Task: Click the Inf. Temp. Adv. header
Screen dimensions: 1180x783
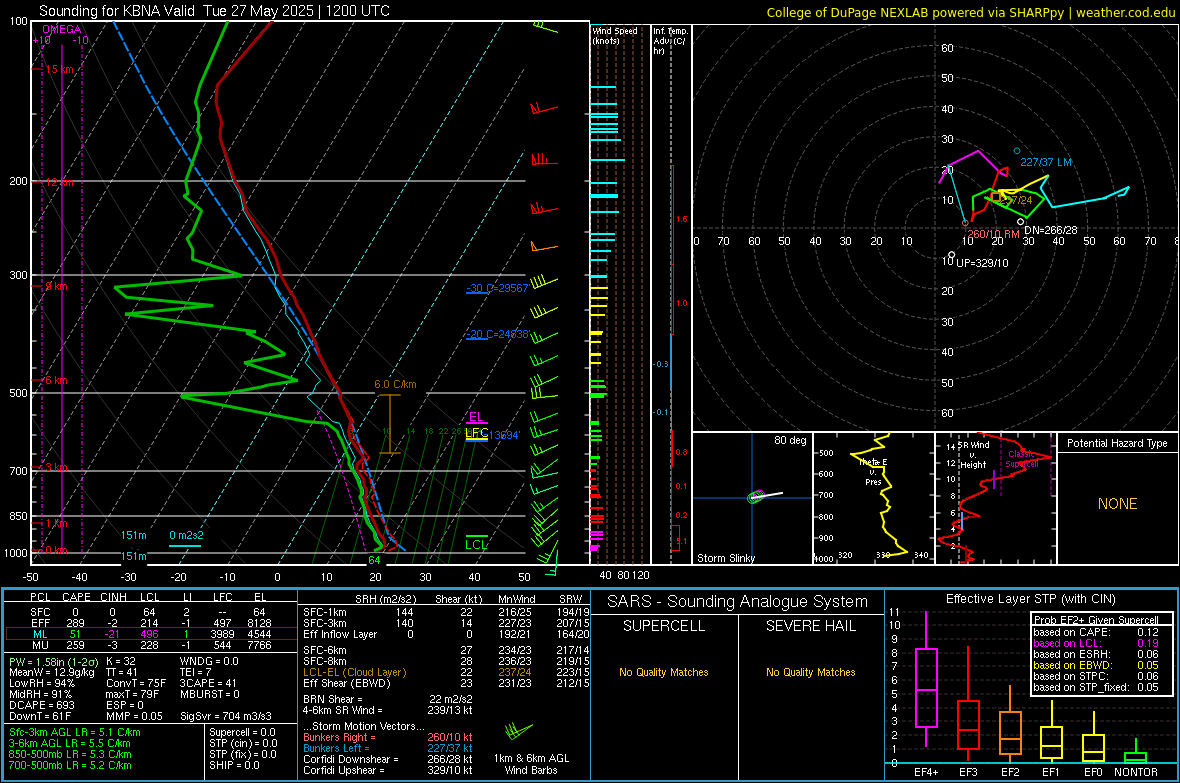Action: (x=670, y=41)
